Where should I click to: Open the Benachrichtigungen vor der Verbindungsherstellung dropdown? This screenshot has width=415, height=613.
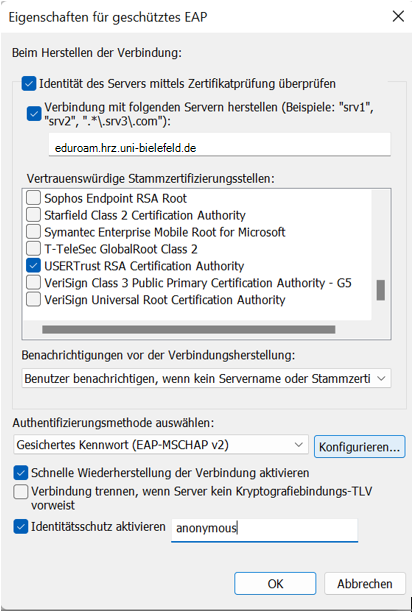pyautogui.click(x=206, y=378)
